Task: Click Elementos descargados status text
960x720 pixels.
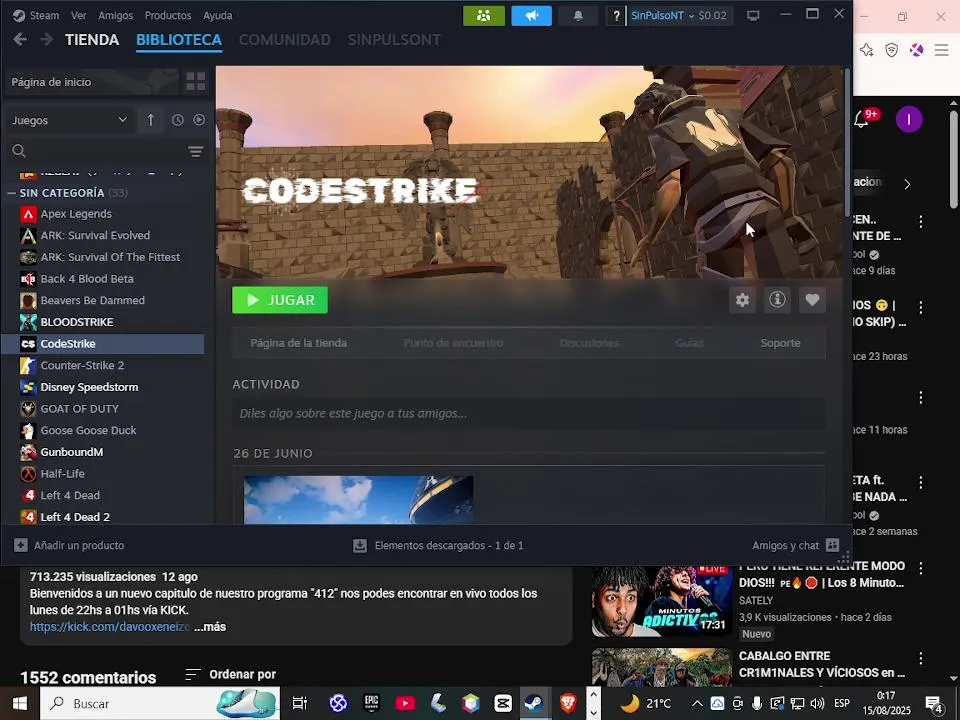Action: point(449,546)
